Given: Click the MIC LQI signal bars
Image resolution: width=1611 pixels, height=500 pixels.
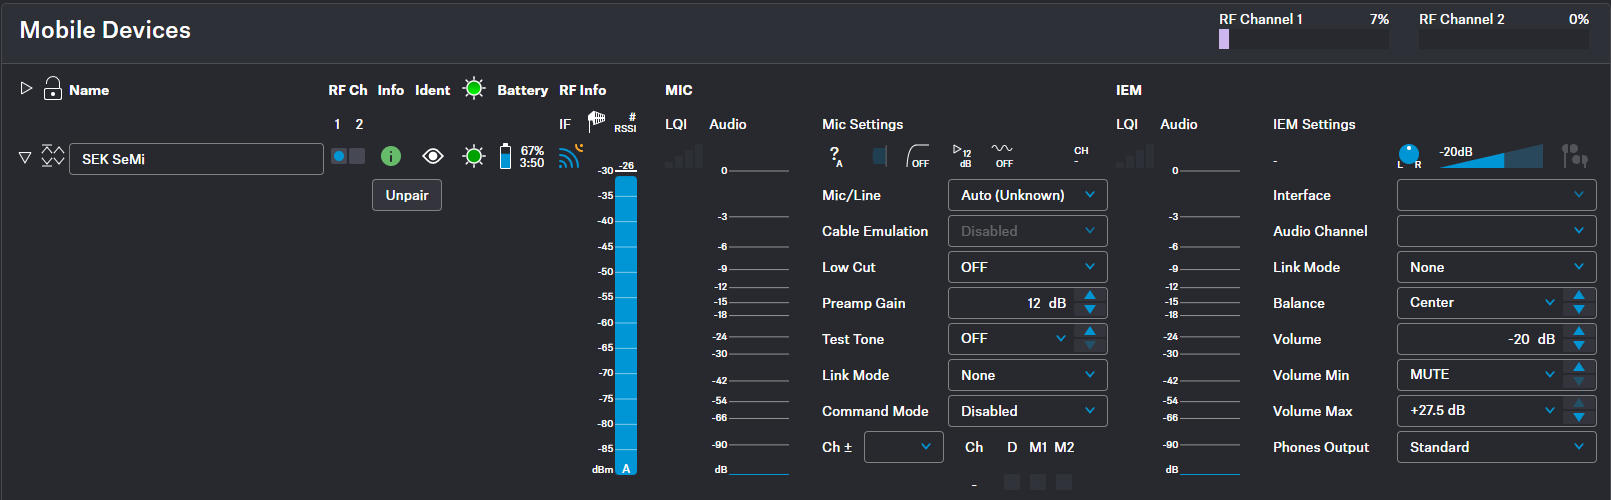Looking at the screenshot, I should (684, 156).
